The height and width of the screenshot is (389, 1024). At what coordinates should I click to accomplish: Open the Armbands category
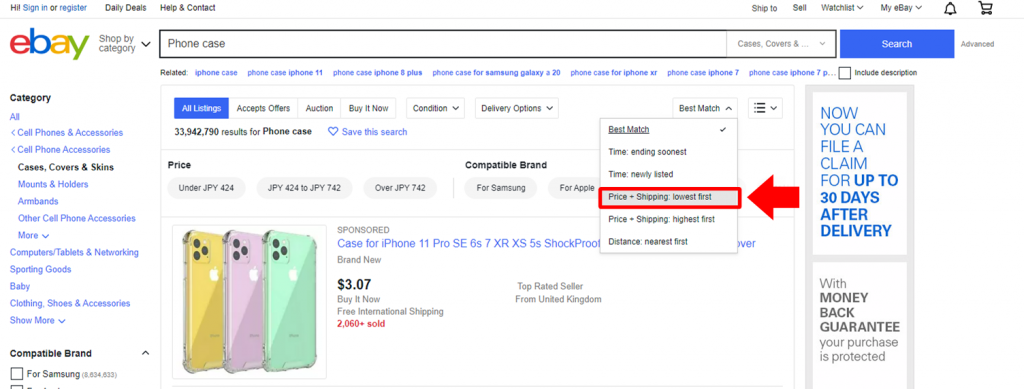[x=38, y=201]
